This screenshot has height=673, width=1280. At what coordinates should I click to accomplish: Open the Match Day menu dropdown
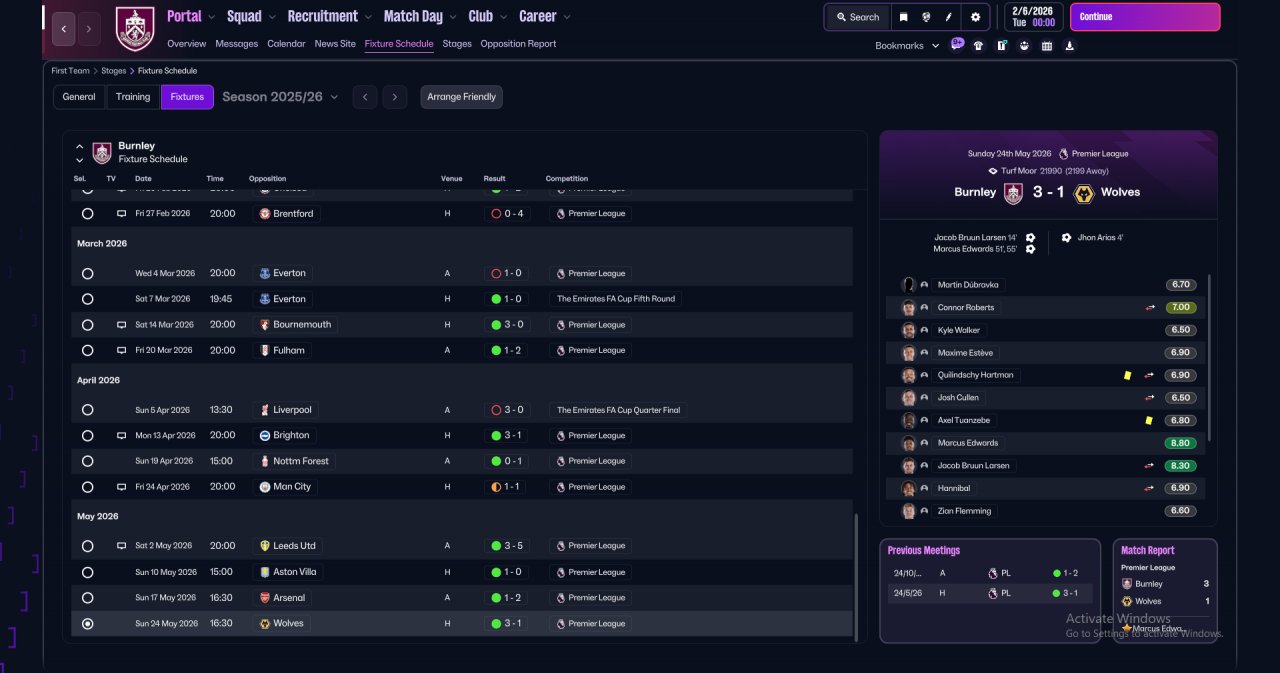tap(420, 16)
